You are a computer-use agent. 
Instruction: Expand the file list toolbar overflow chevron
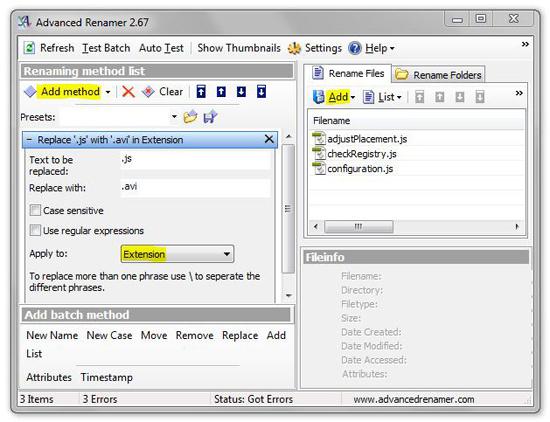click(x=519, y=93)
